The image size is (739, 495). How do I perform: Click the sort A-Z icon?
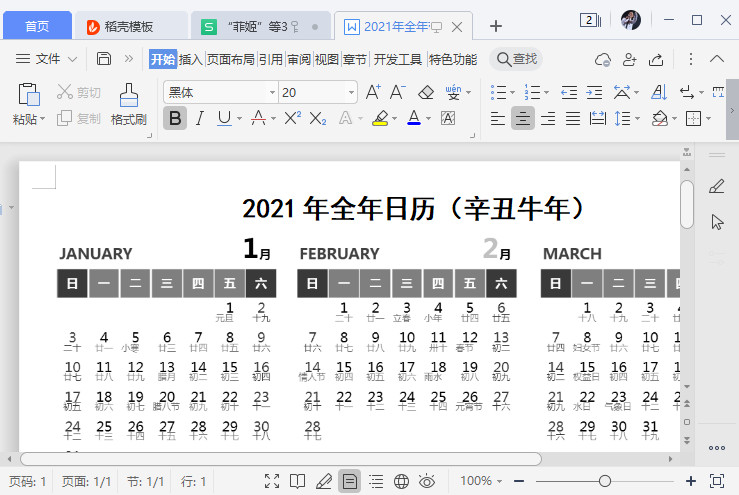659,92
